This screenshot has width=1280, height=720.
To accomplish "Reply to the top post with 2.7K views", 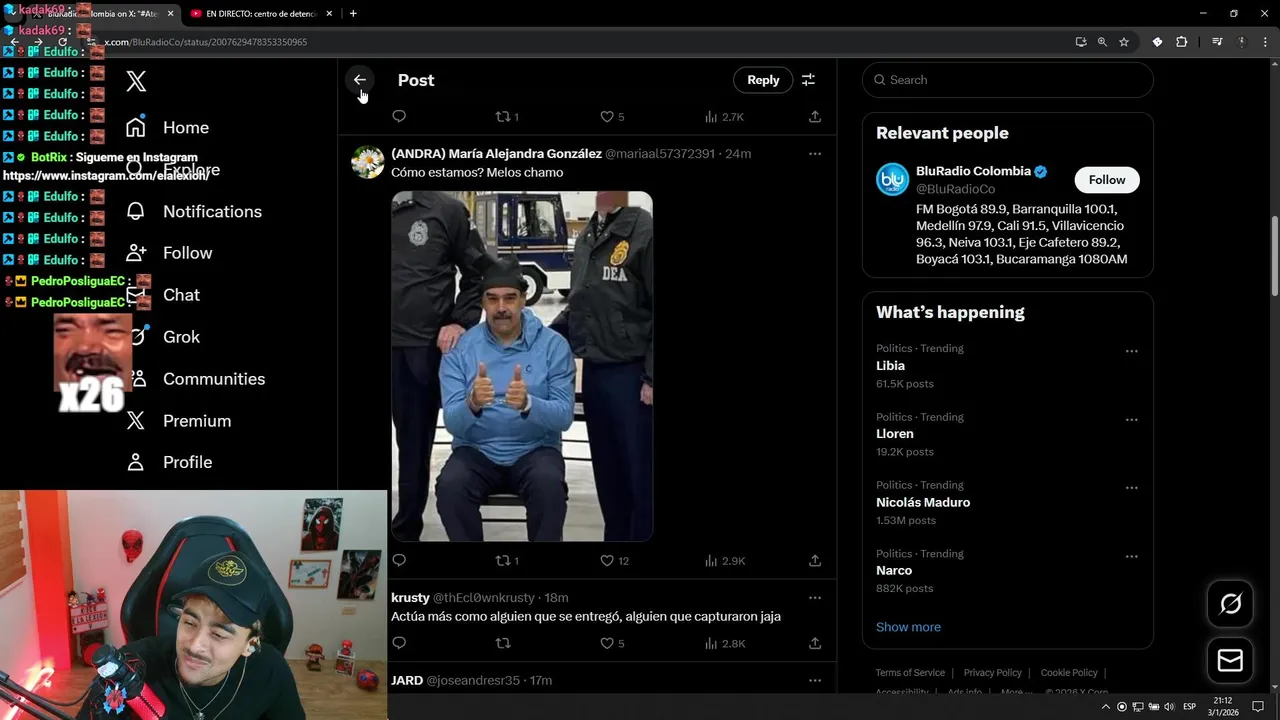I will [399, 117].
